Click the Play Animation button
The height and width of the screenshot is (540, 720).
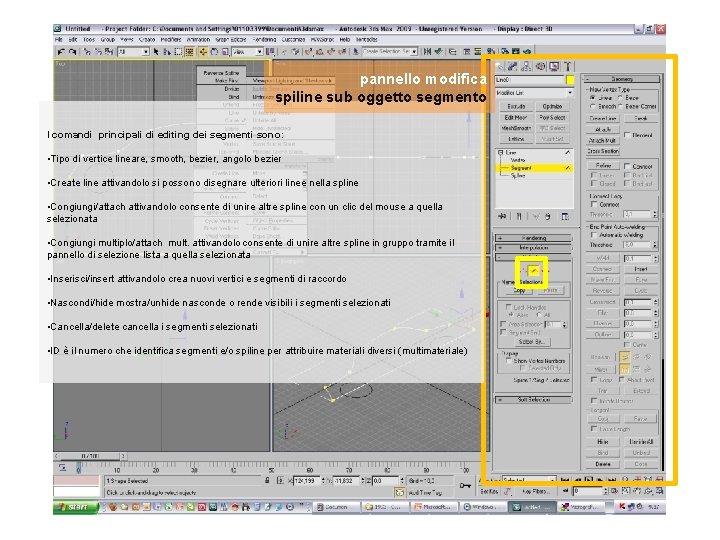tap(589, 480)
